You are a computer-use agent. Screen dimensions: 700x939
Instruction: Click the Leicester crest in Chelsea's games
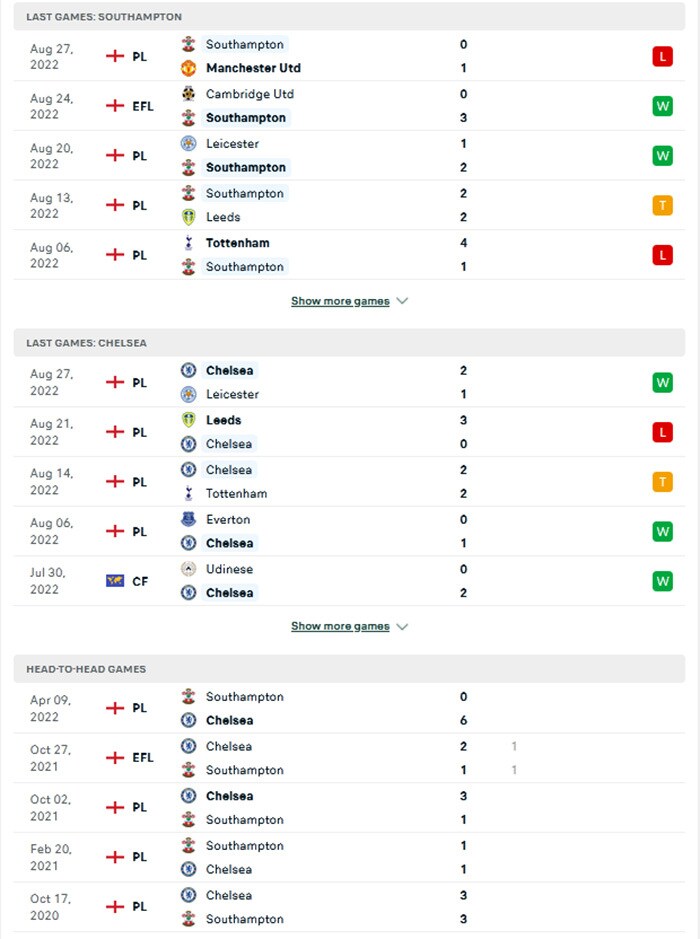[188, 394]
